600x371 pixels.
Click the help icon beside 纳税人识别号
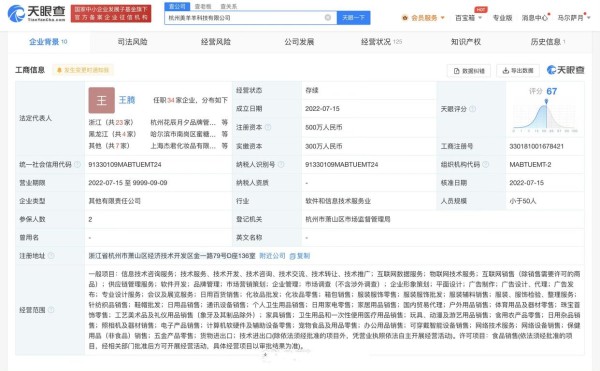(x=281, y=164)
